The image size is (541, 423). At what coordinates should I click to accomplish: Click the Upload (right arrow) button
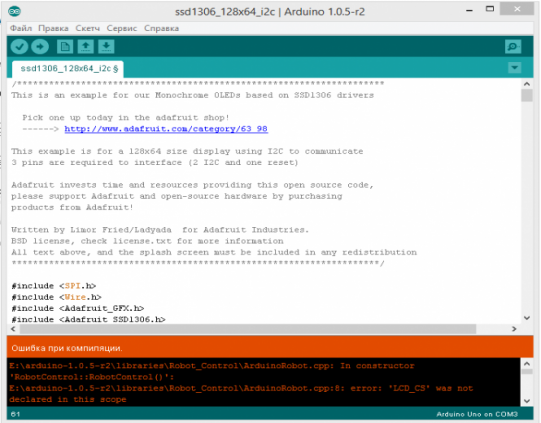(x=40, y=47)
